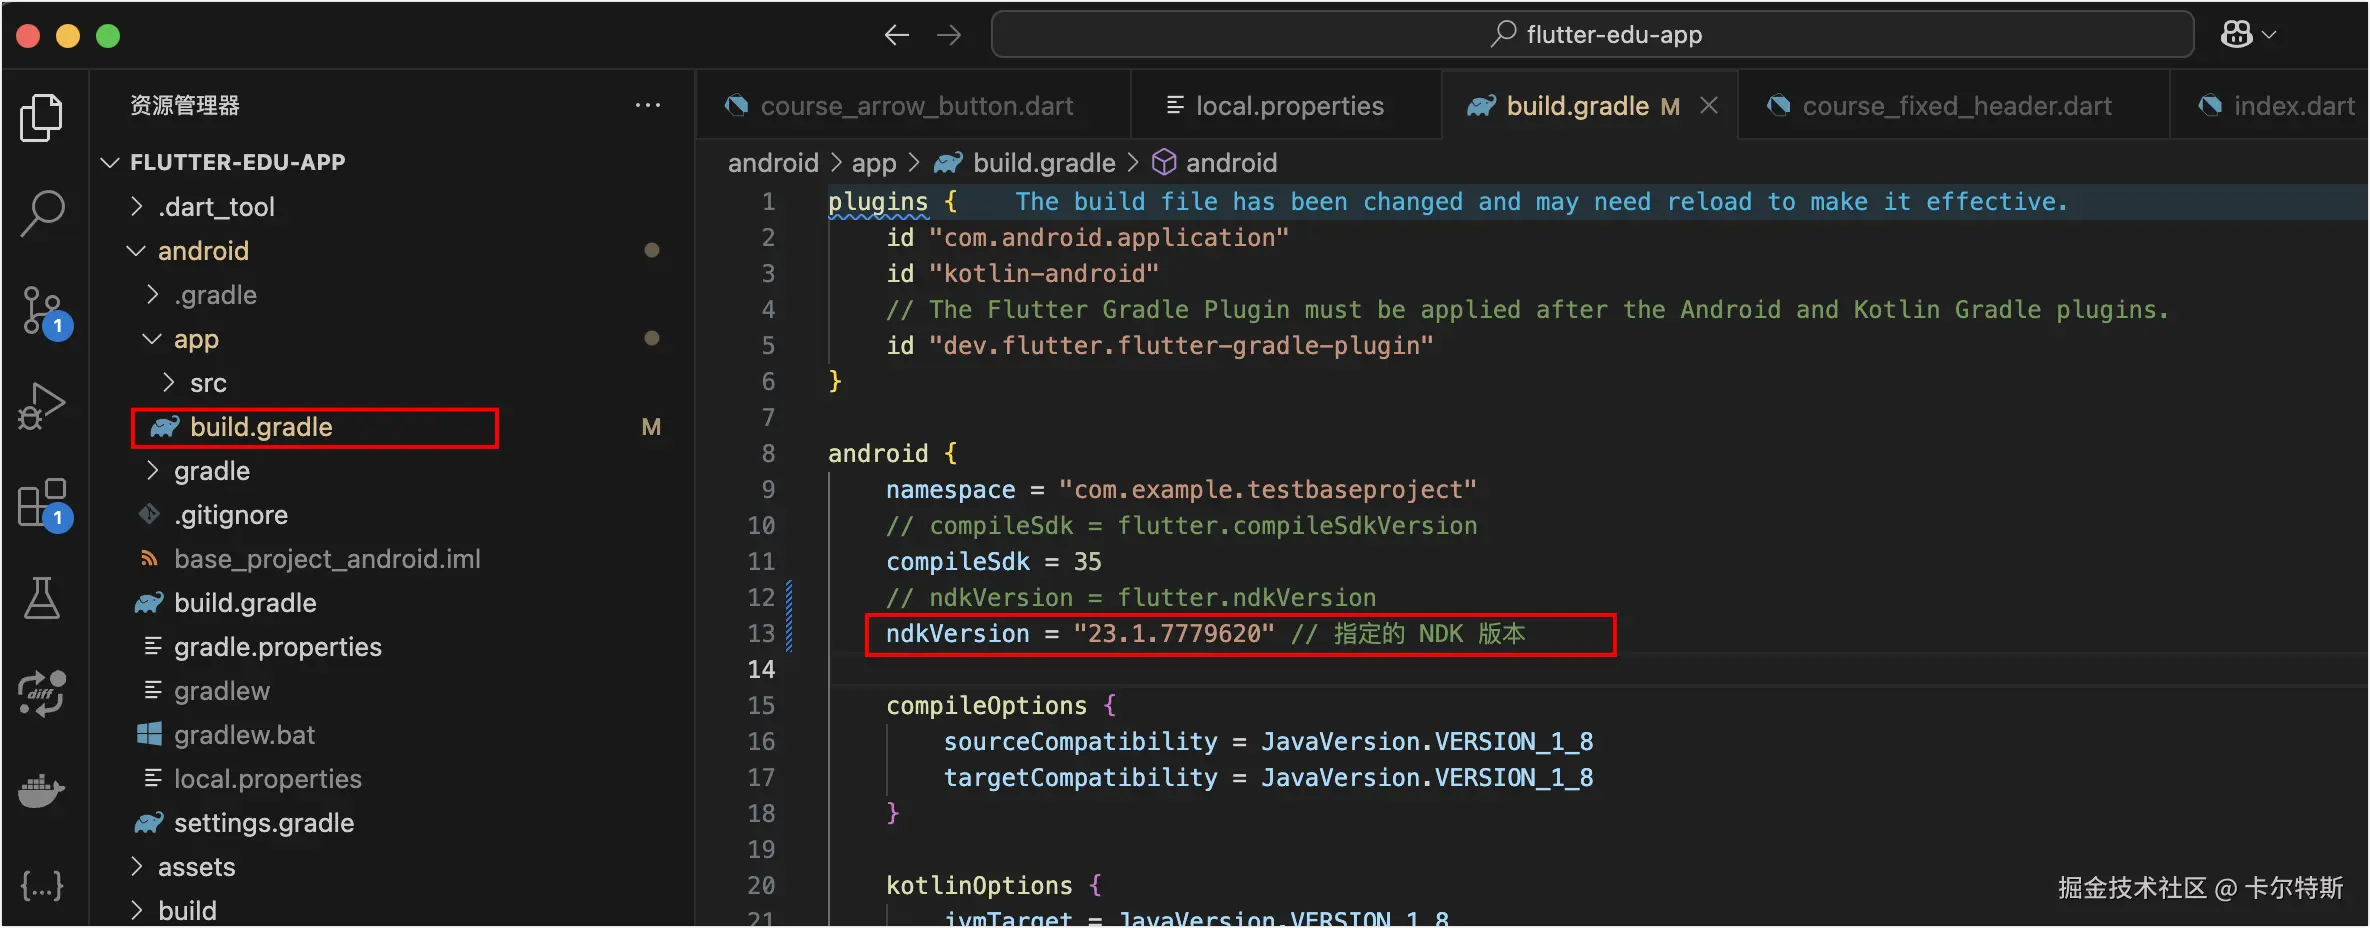Open the diff tool view in activity bar
Screen dimensions: 2370x928
42,693
